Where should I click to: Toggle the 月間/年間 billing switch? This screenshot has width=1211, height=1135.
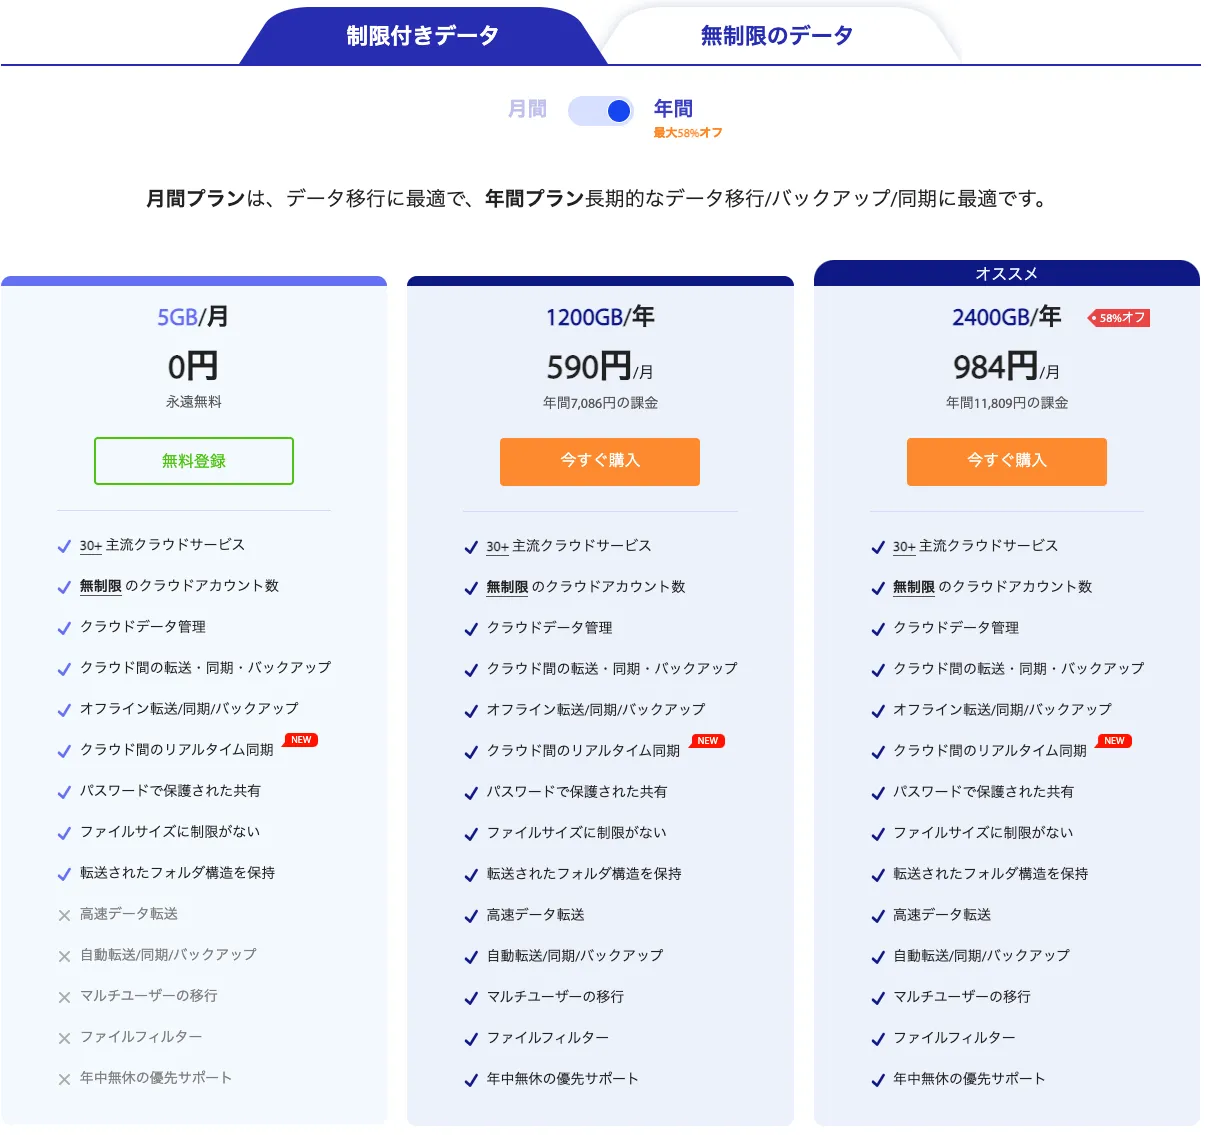[x=600, y=110]
